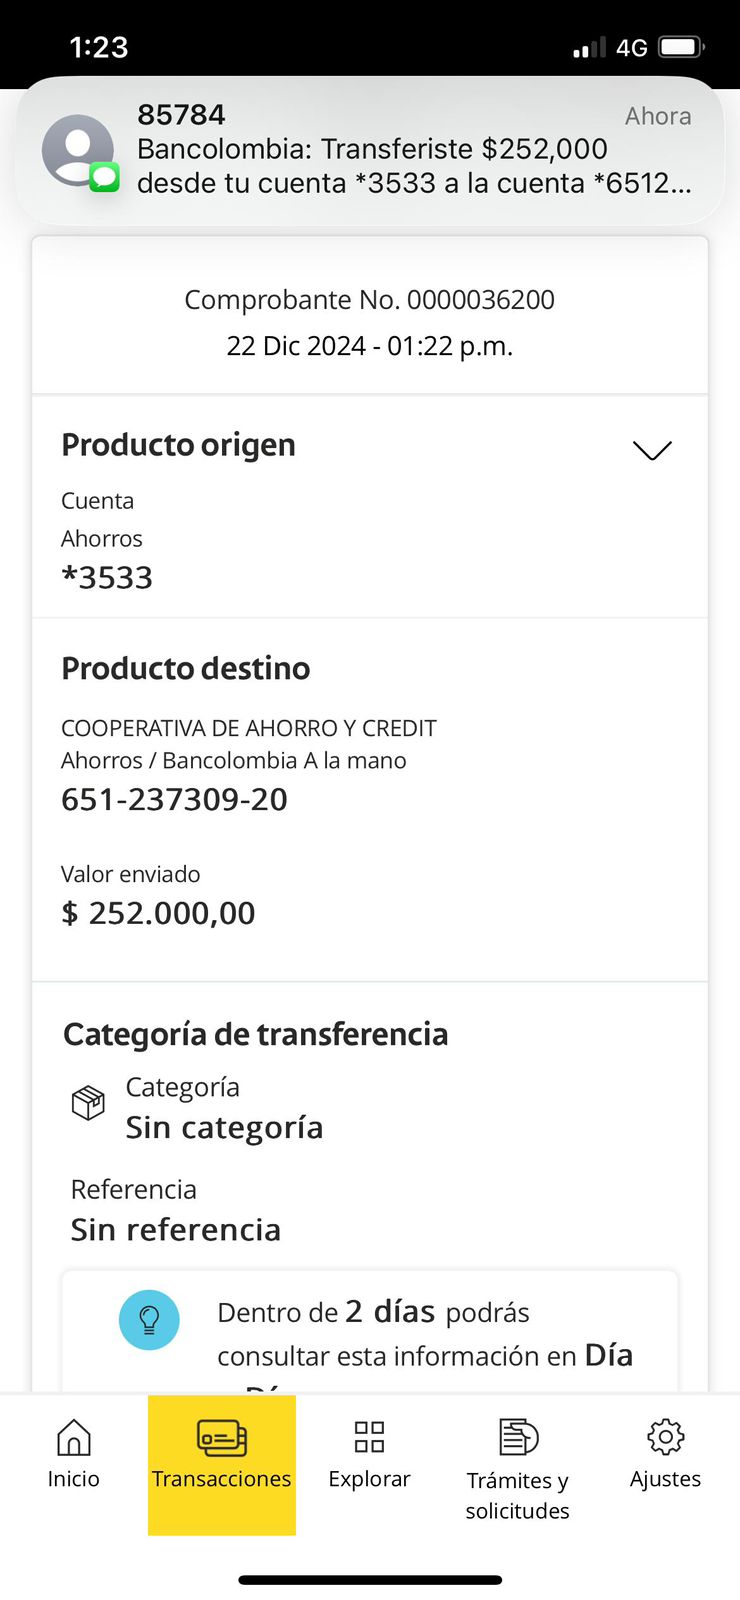Open the Bancolombia SMS notification banner
The image size is (740, 1600).
[400, 150]
